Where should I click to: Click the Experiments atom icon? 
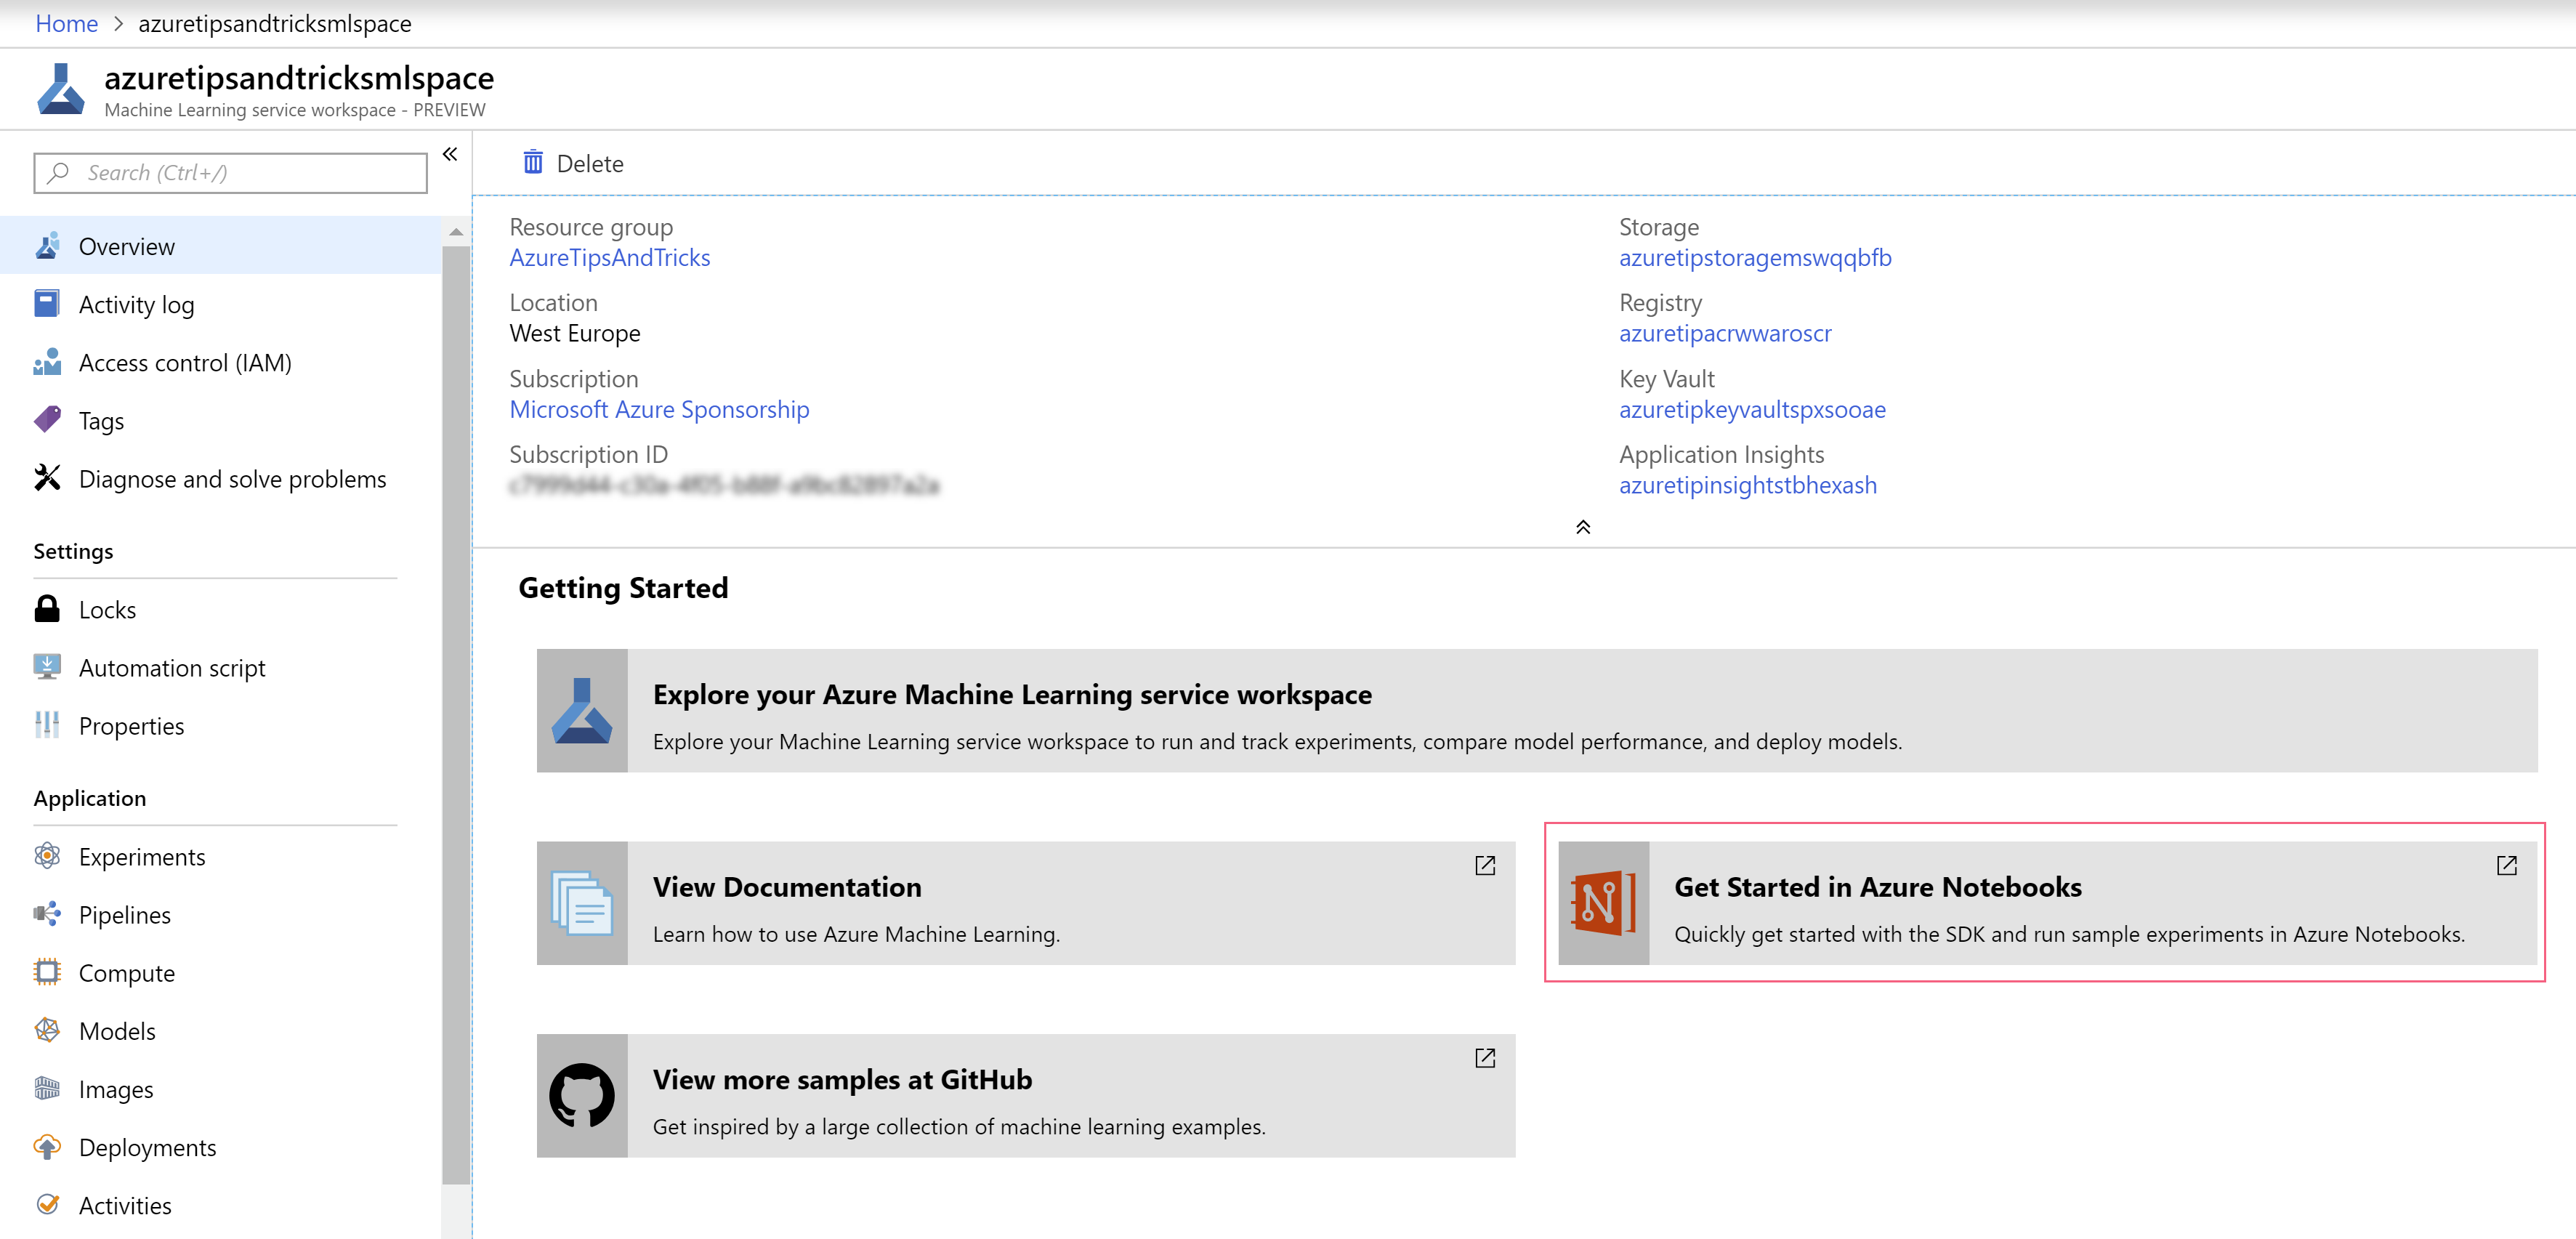(x=47, y=856)
